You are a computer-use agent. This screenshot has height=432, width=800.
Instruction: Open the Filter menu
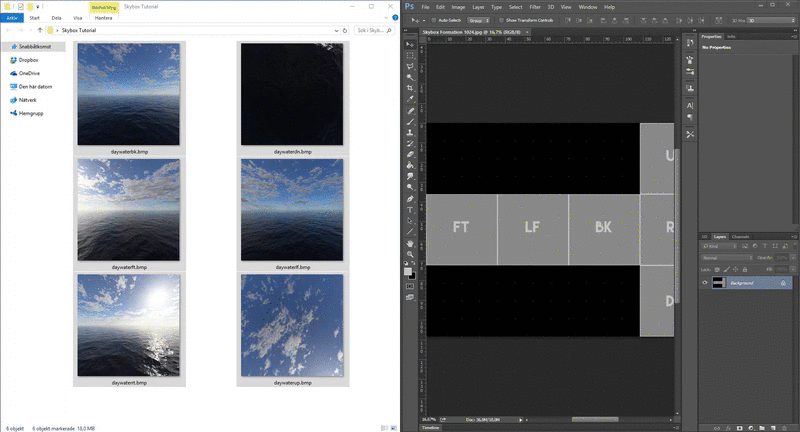pos(535,7)
